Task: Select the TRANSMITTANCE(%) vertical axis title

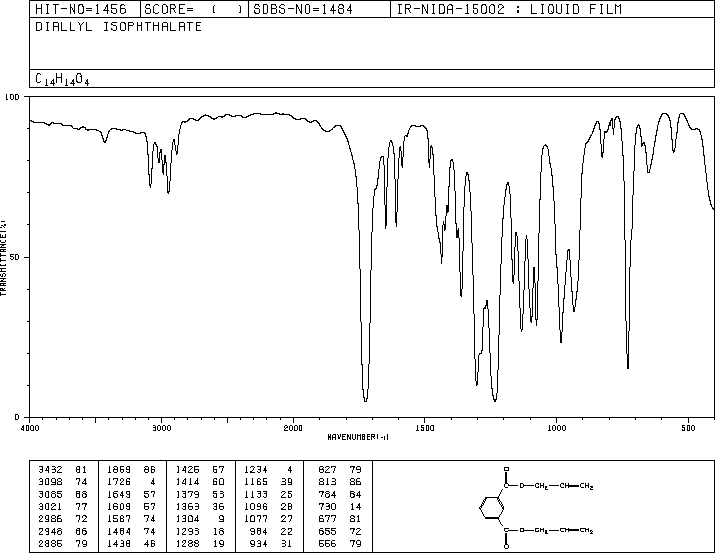Action: pyautogui.click(x=3, y=258)
